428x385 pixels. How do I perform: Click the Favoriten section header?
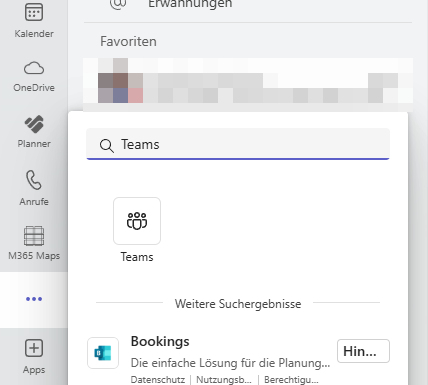point(128,41)
